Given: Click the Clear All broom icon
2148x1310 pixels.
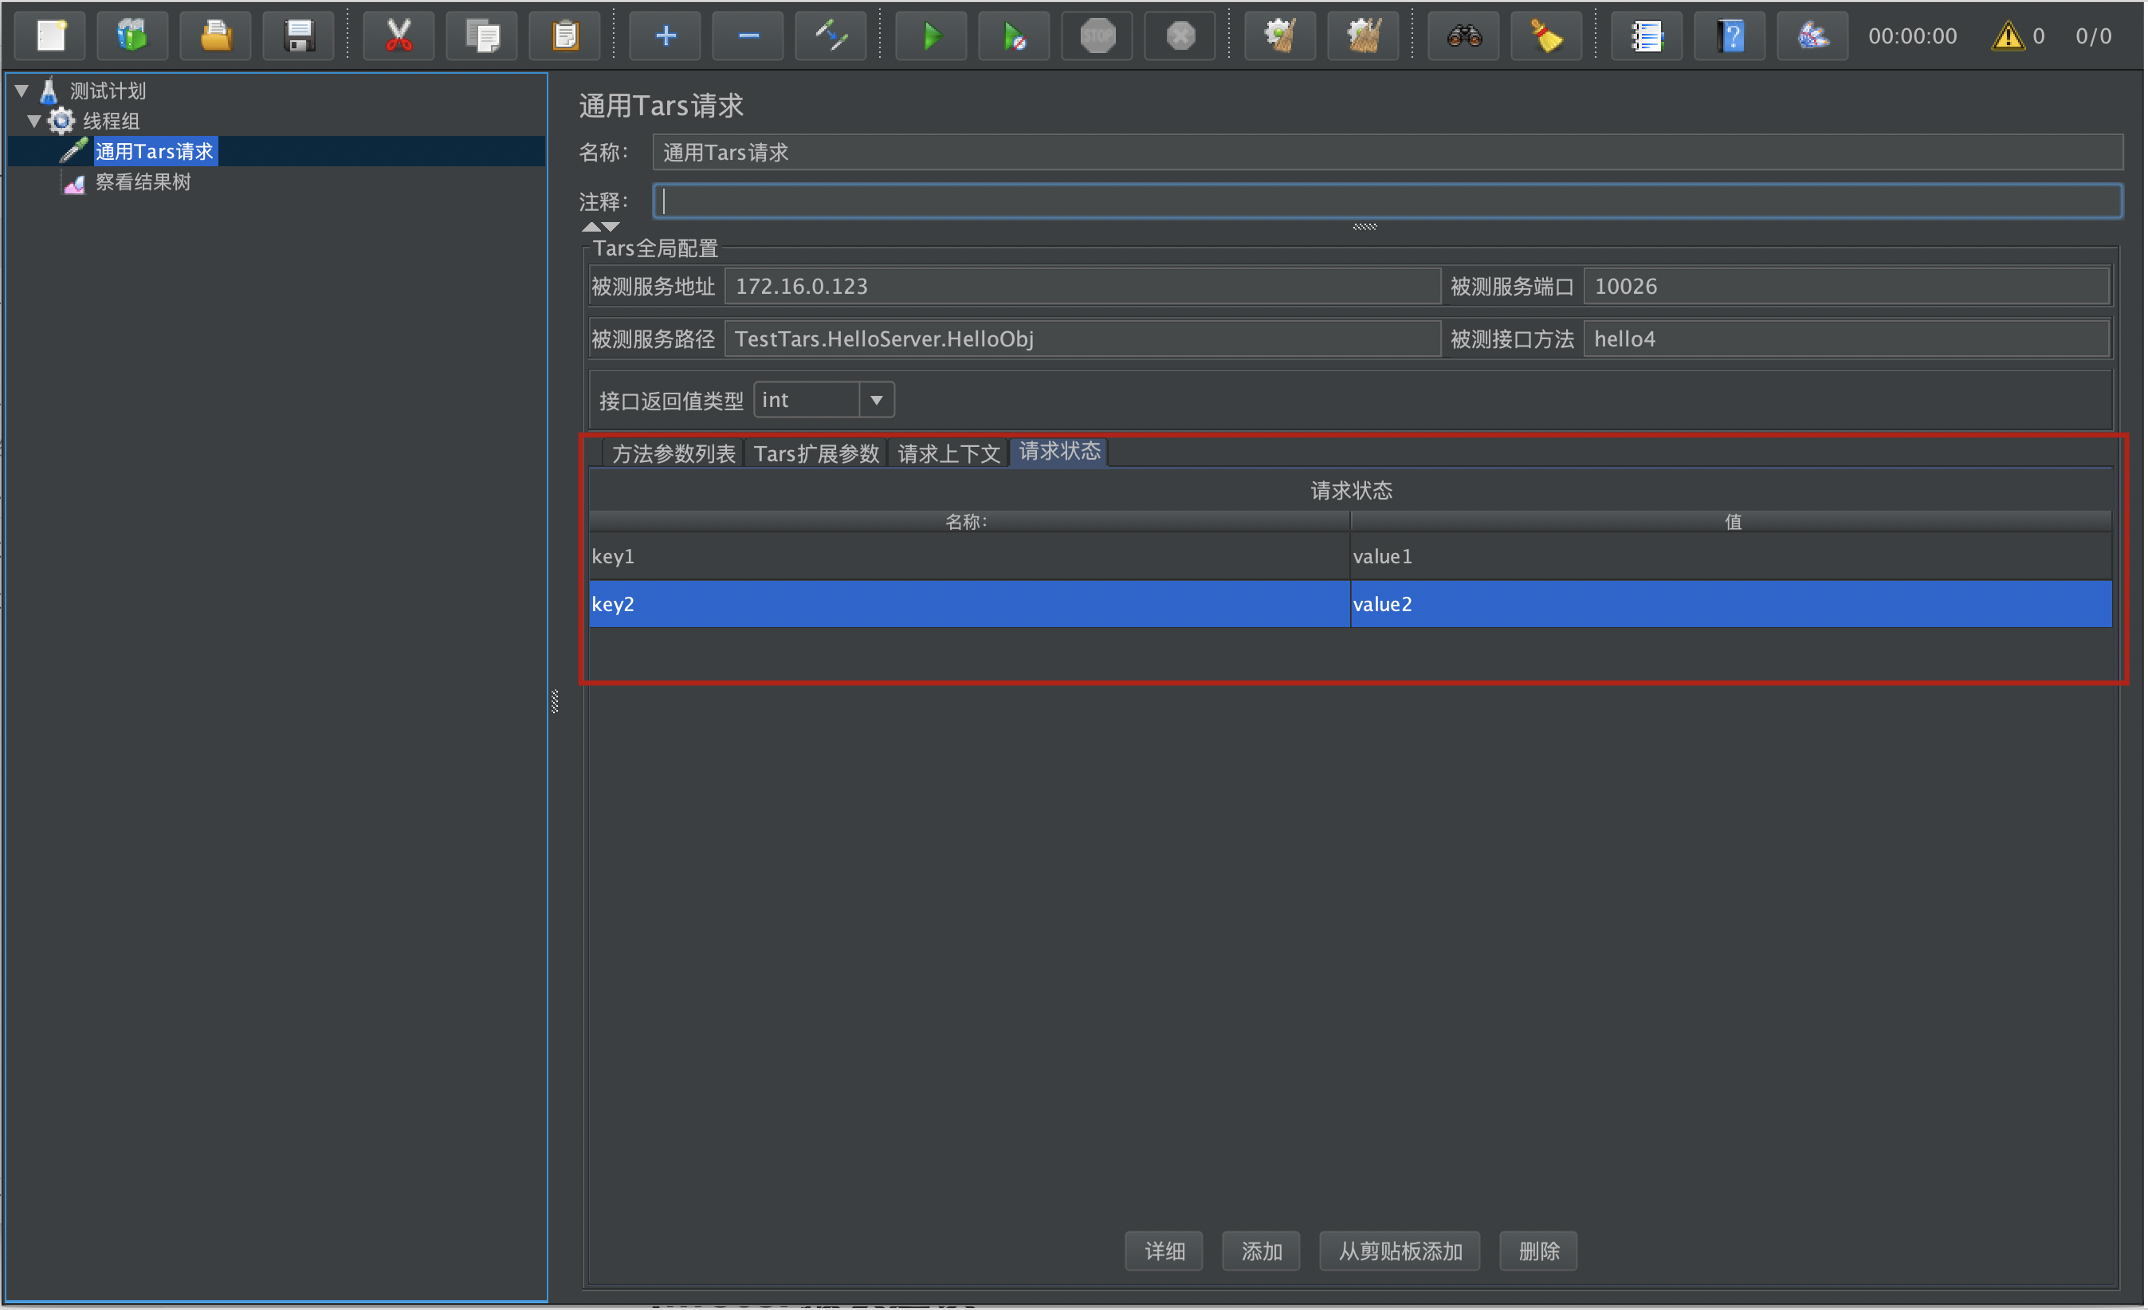Looking at the screenshot, I should [x=1363, y=36].
